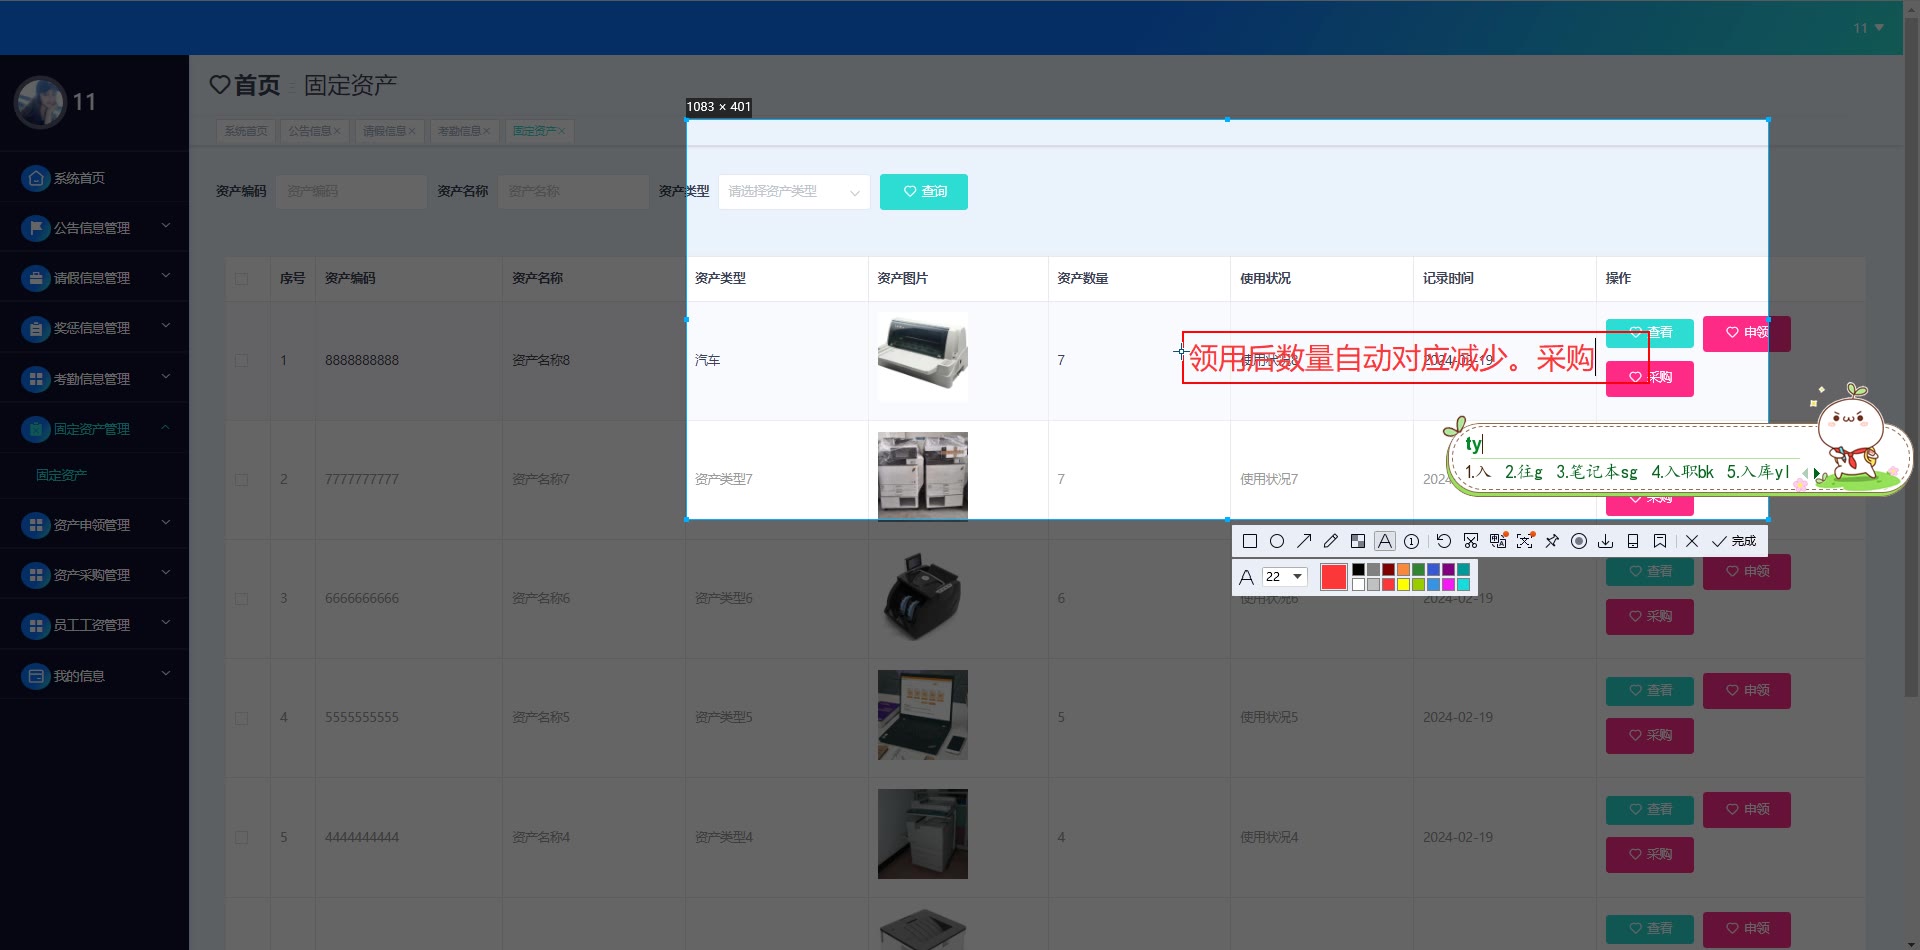Image resolution: width=1920 pixels, height=950 pixels.
Task: Pick the black color swatch
Action: [1358, 570]
